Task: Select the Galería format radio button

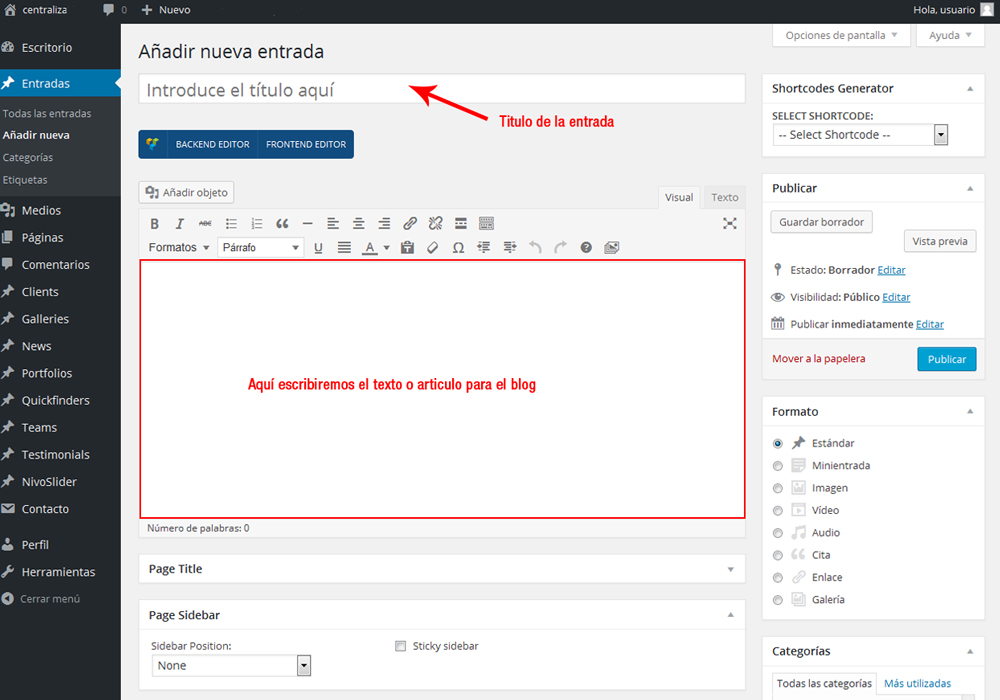Action: click(x=778, y=600)
